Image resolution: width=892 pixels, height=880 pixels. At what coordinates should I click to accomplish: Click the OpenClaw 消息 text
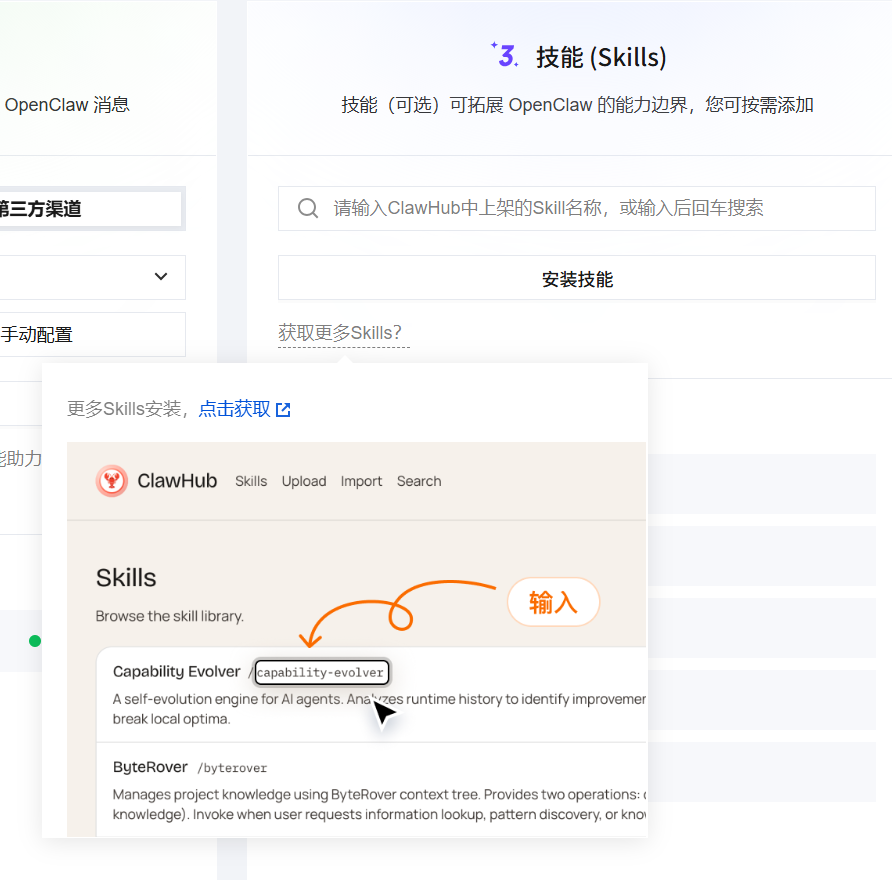point(67,105)
